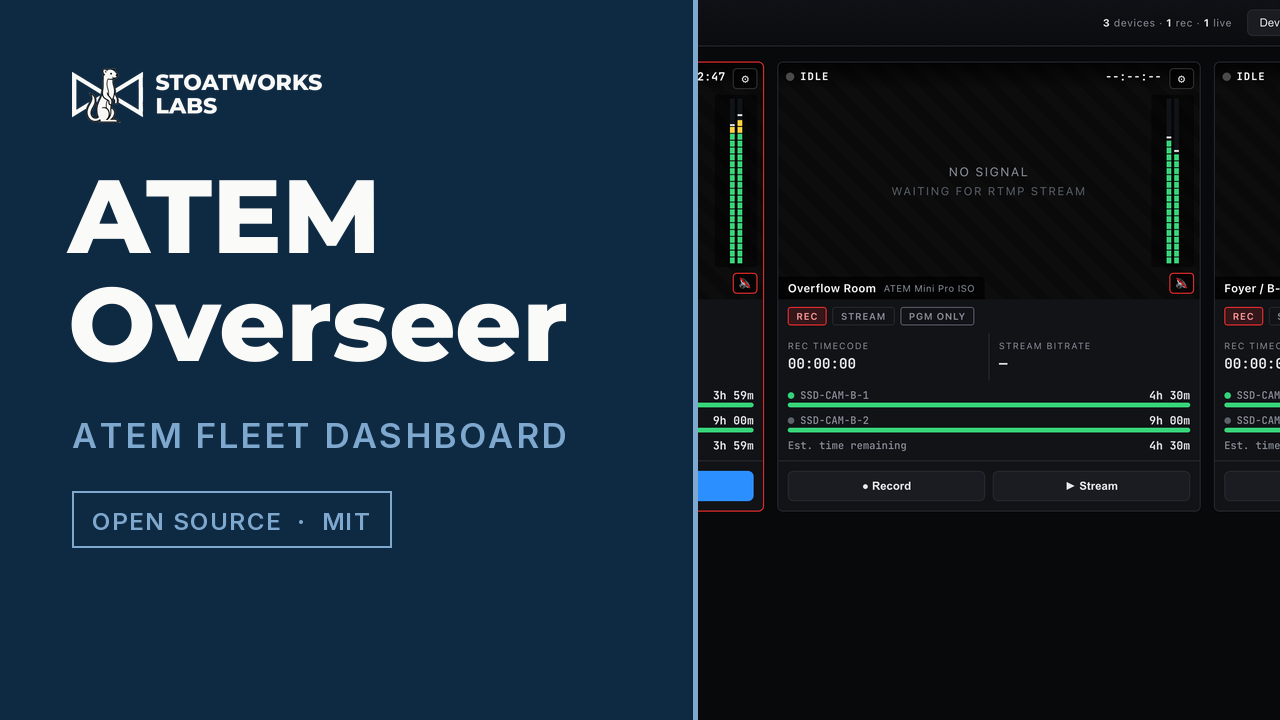Start streaming with the Stream button
The image size is (1280, 720).
click(x=1091, y=486)
